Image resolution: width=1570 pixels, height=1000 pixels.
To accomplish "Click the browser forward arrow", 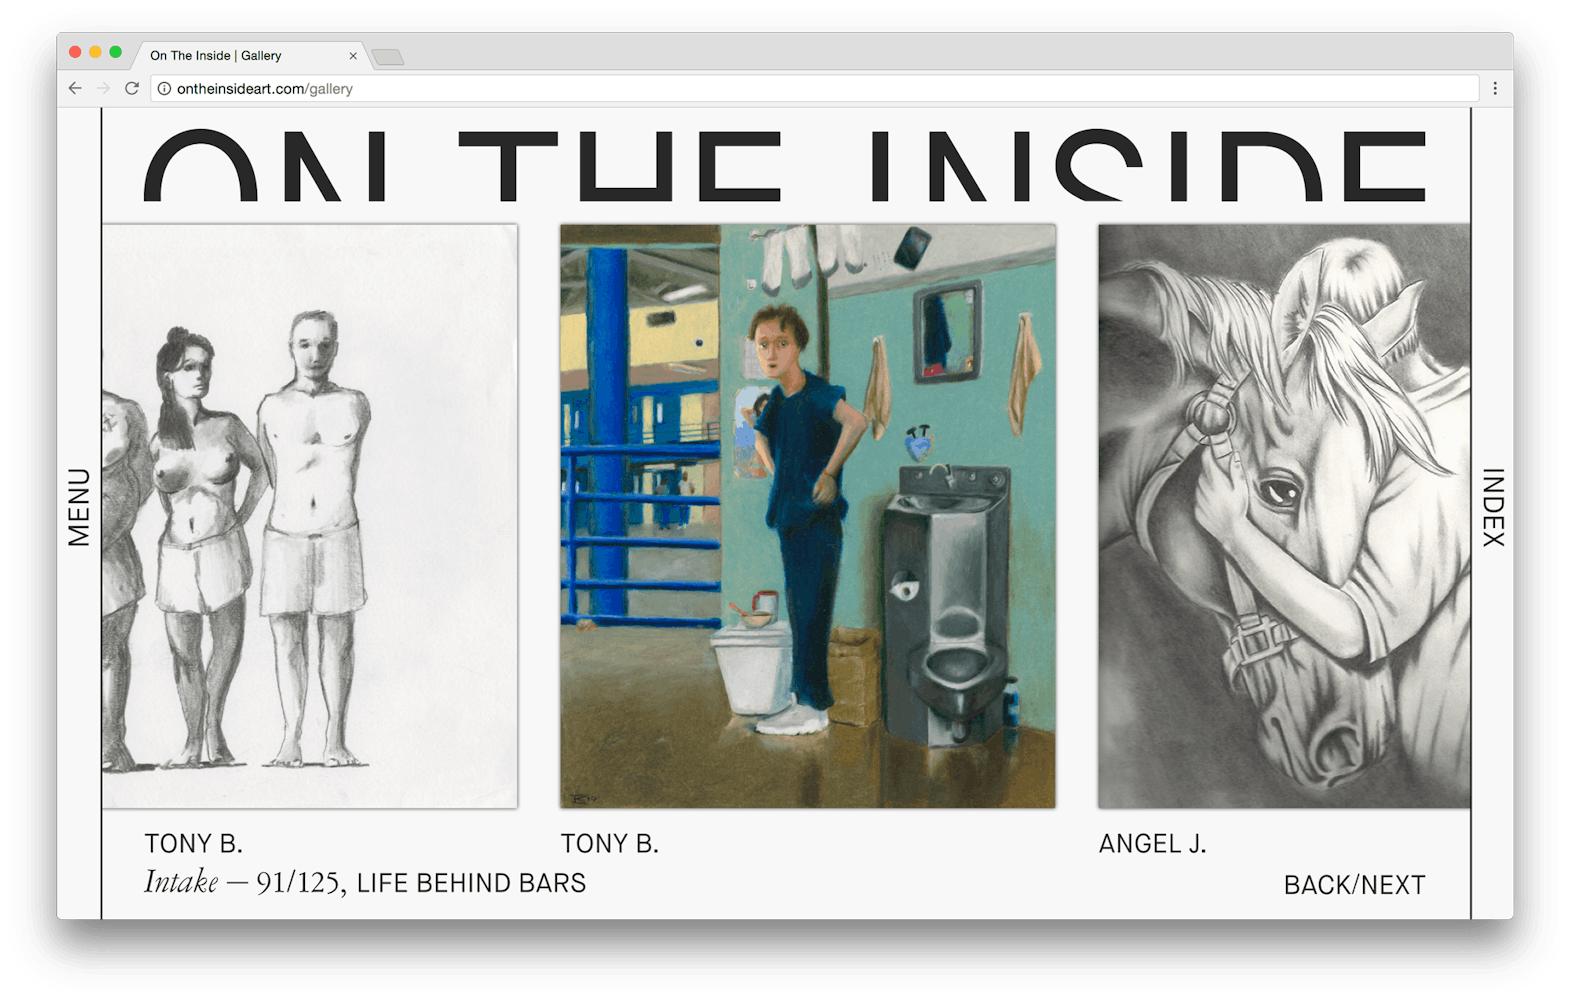I will 103,88.
